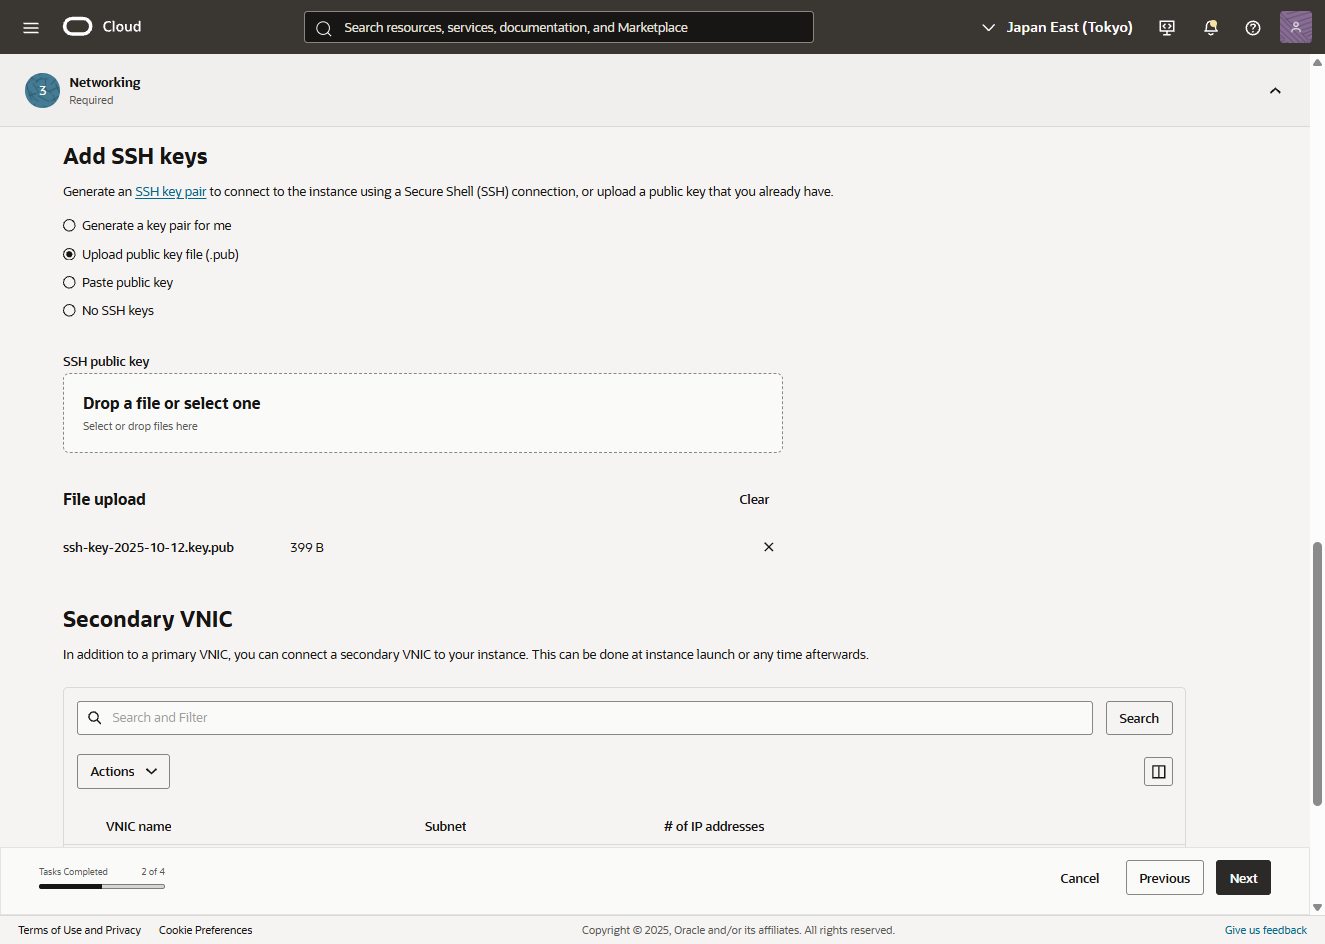Open the Cloud Shell developer tools icon
Viewport: 1325px width, 944px height.
[x=1167, y=27]
